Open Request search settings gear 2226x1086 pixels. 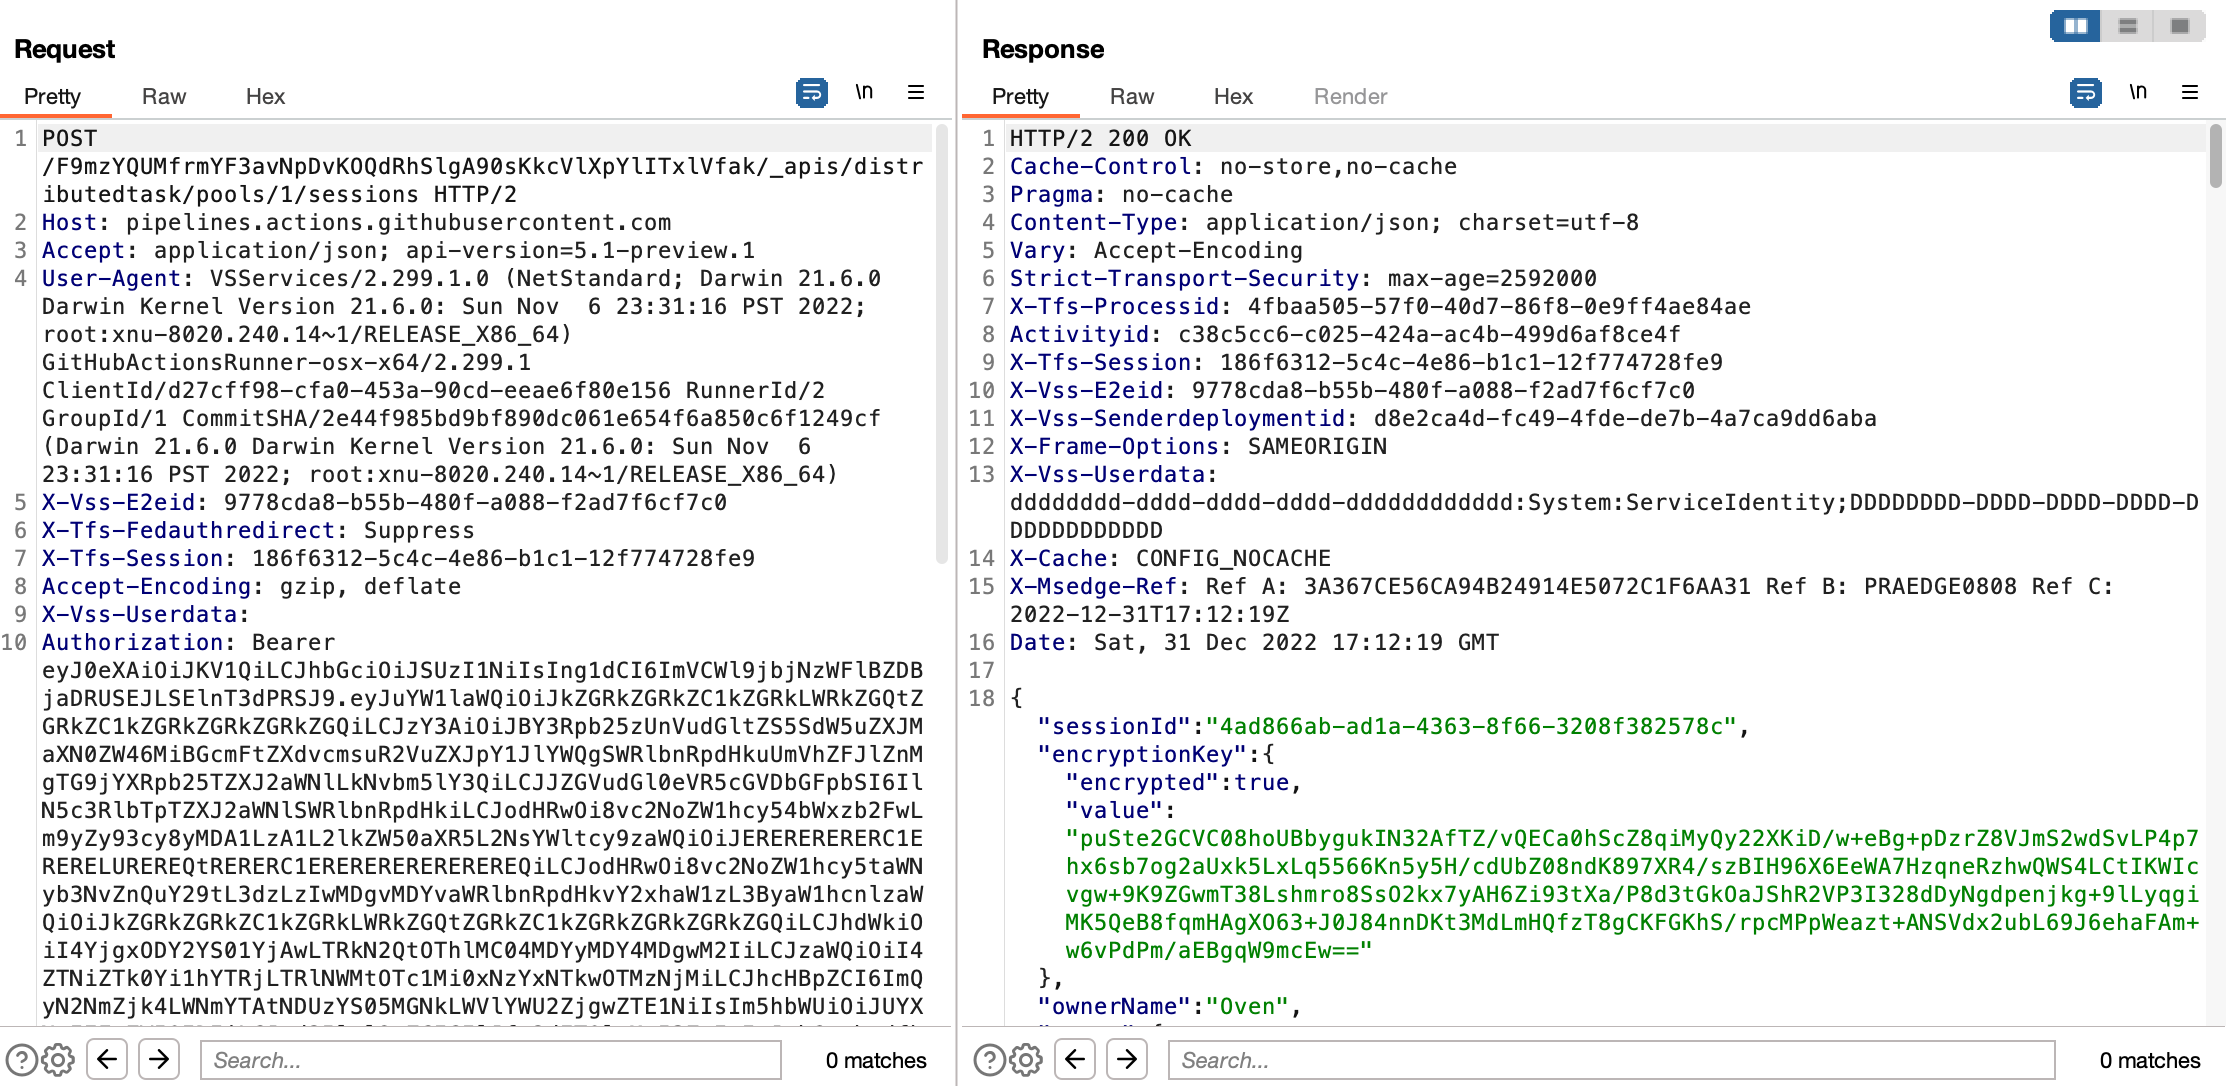[x=59, y=1060]
